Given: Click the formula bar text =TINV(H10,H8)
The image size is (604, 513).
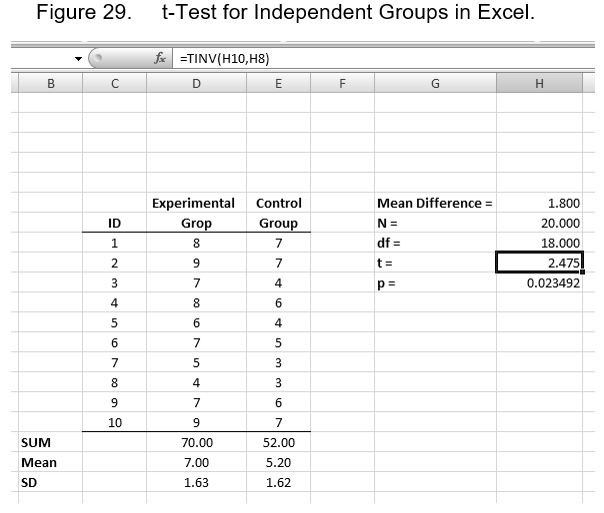Looking at the screenshot, I should [x=225, y=59].
